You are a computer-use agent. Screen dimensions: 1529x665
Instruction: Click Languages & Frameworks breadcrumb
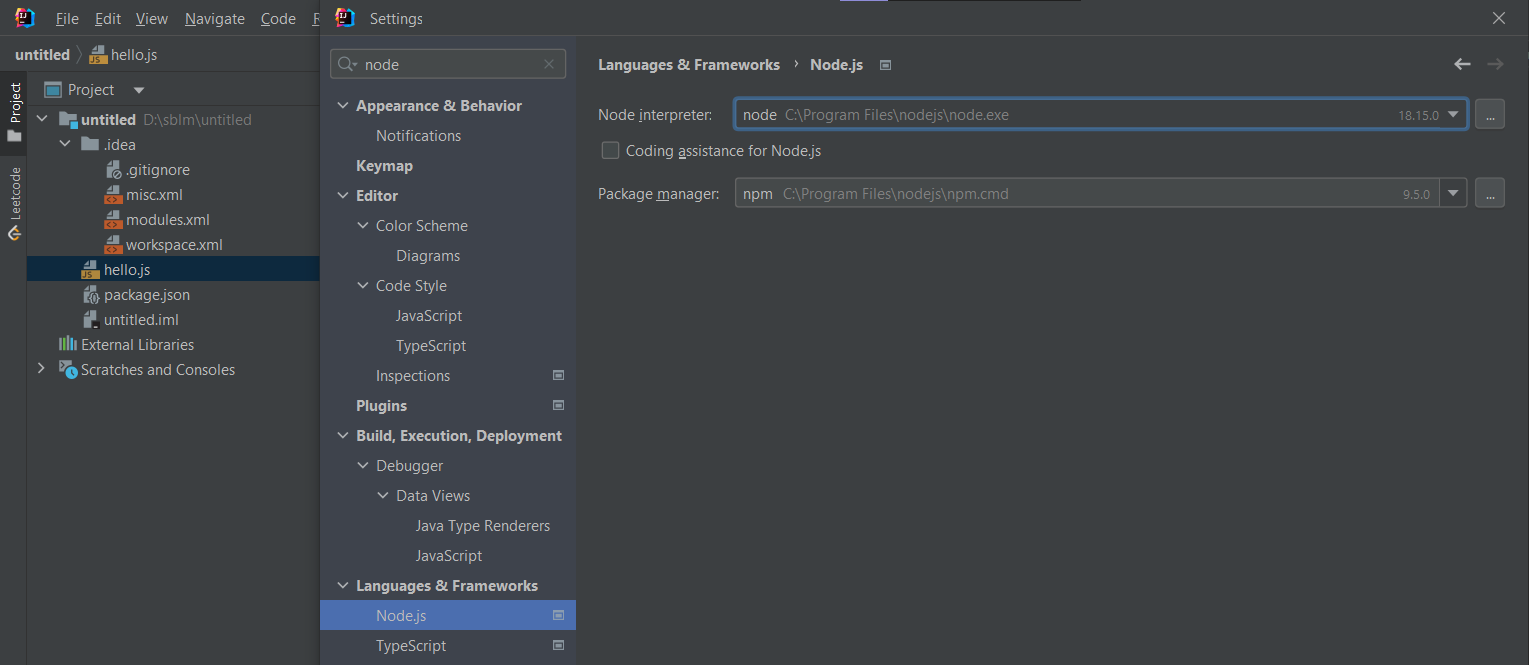[x=689, y=65]
